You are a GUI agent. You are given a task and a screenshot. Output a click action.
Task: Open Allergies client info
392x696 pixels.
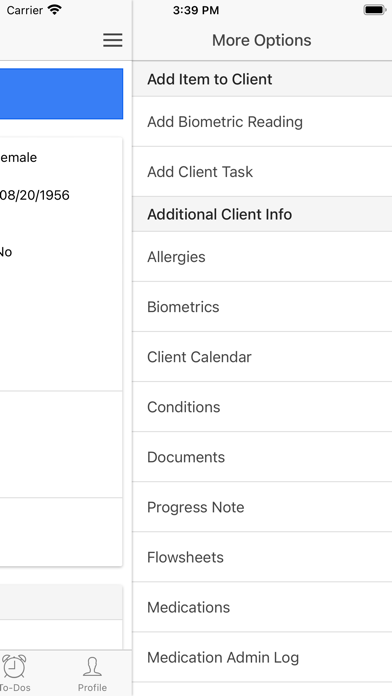click(262, 257)
